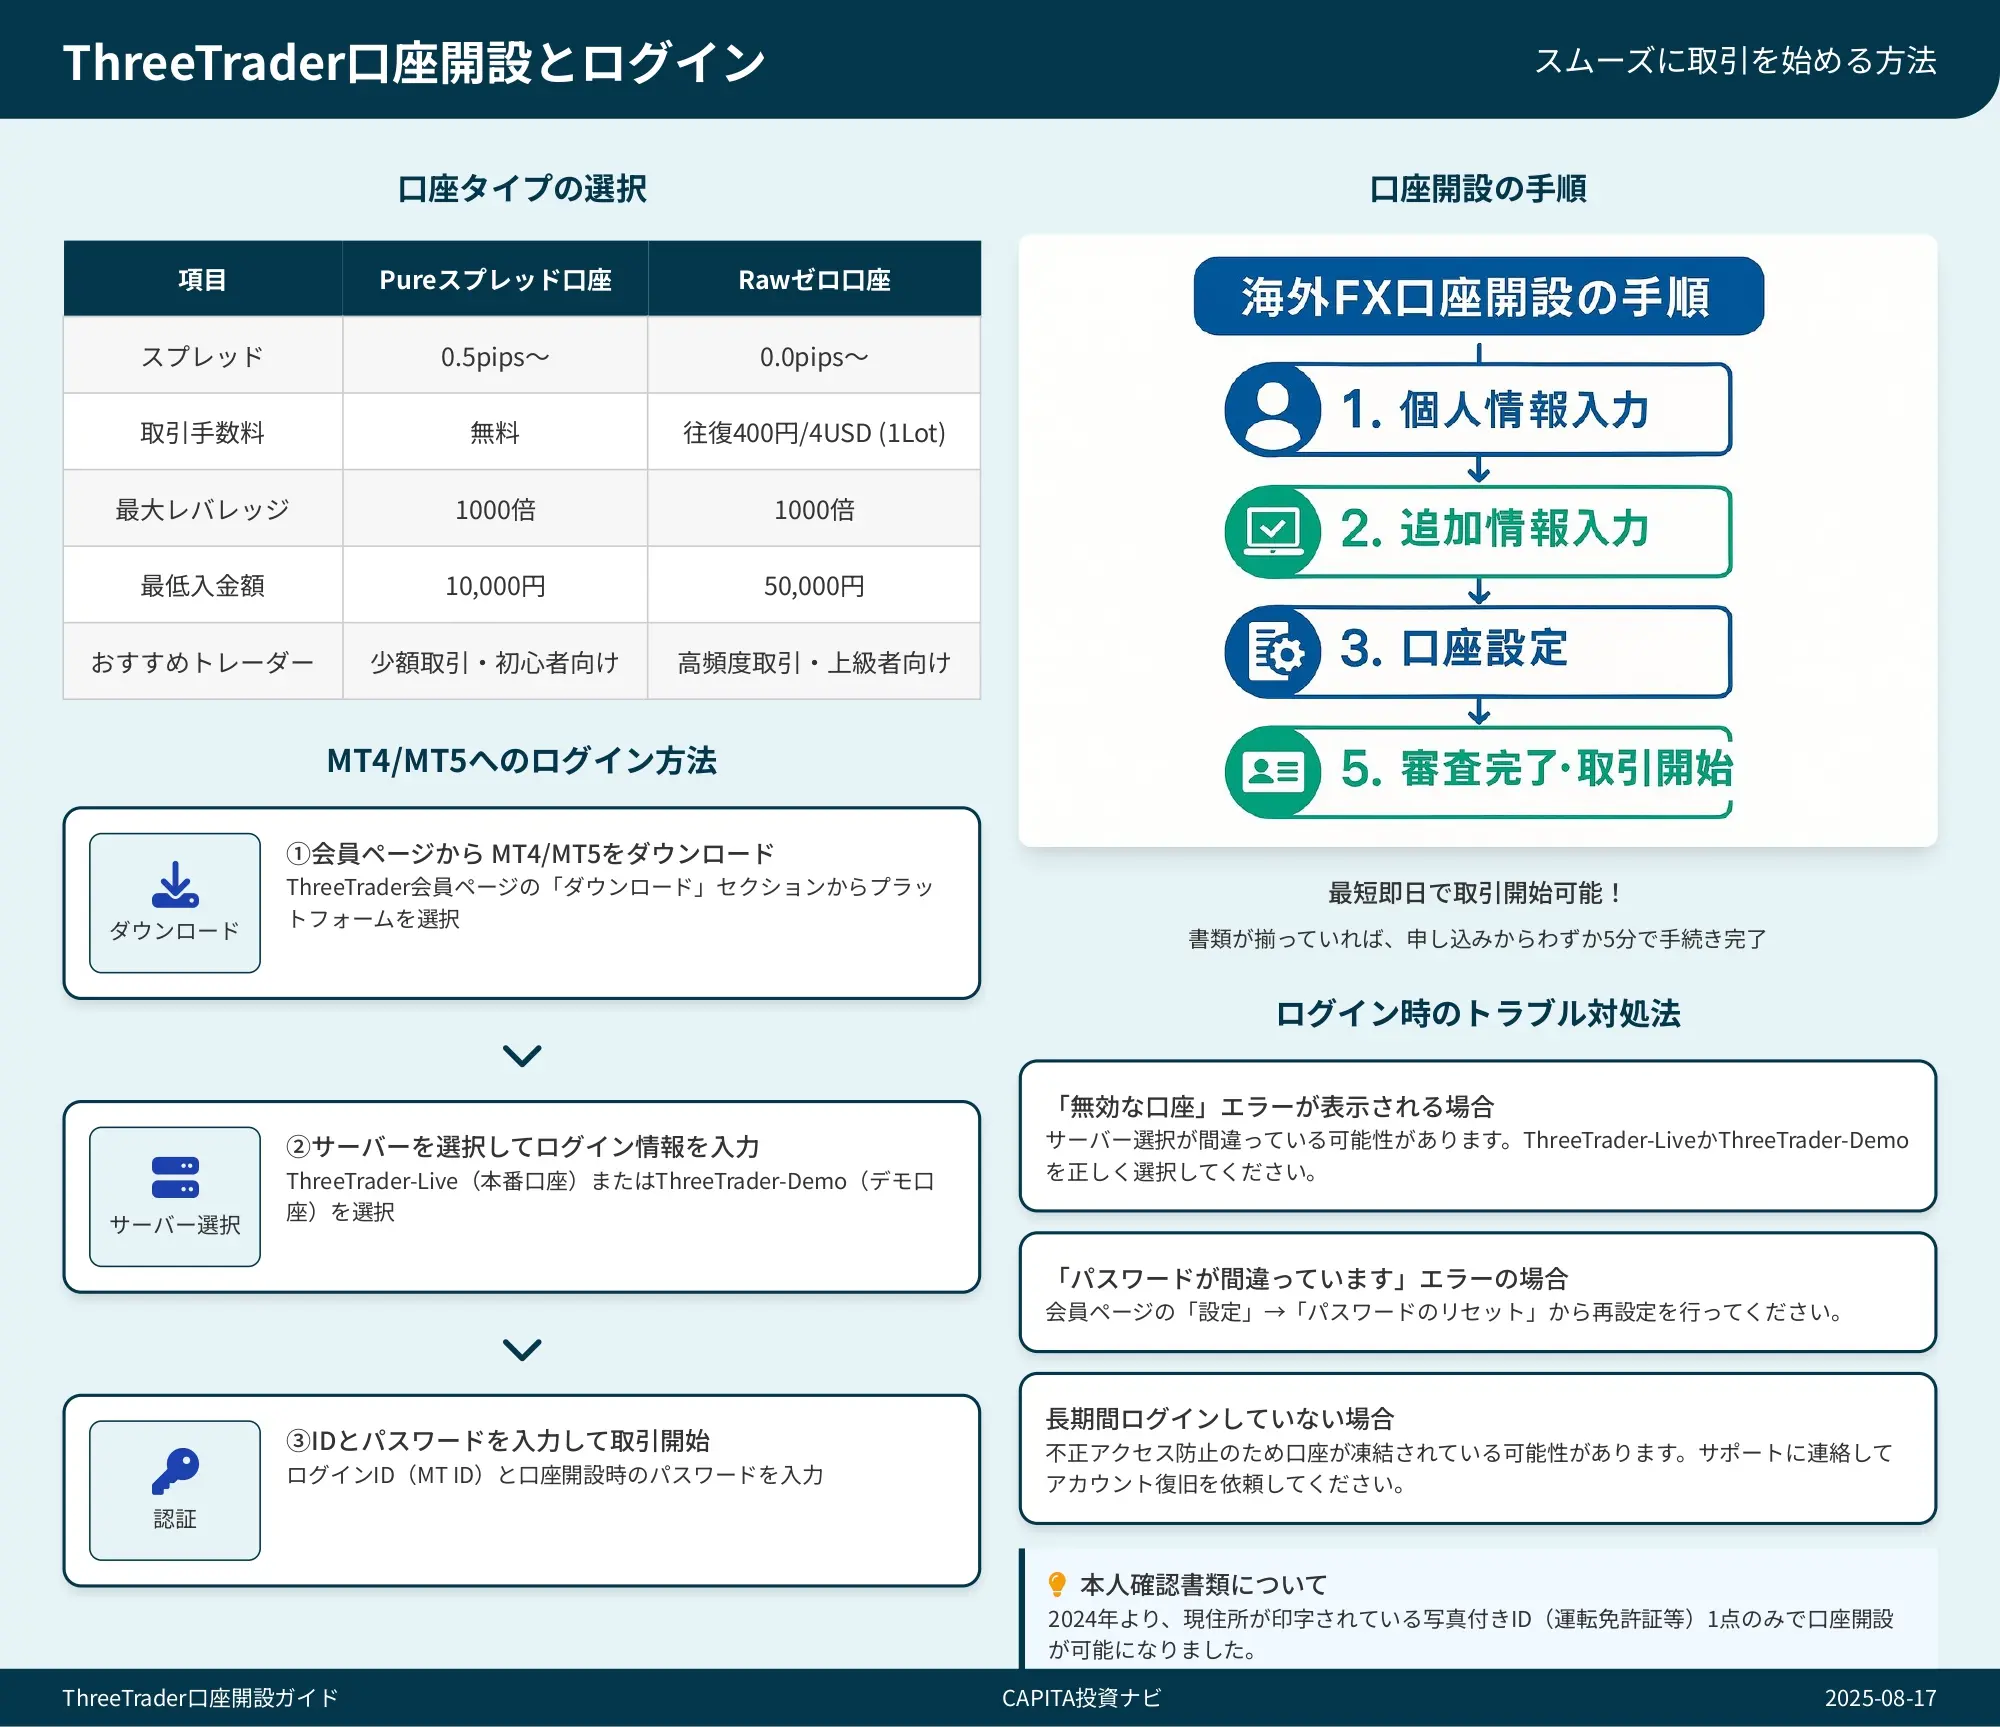Click the 高頻度取引・上級者向け cell
Screen dimensions: 2000x1727
(x=814, y=662)
